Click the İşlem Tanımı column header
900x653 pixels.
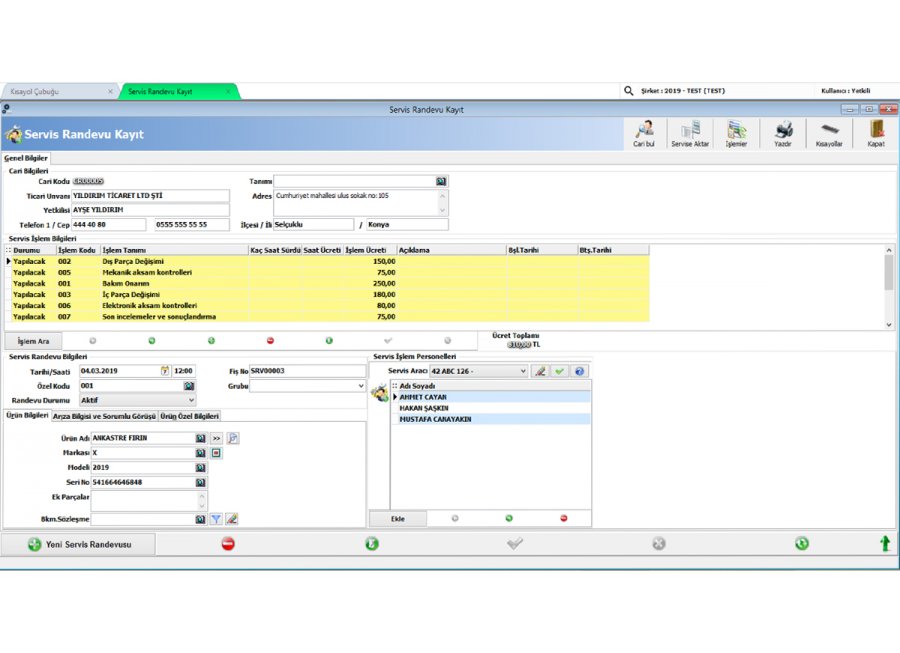tap(174, 250)
